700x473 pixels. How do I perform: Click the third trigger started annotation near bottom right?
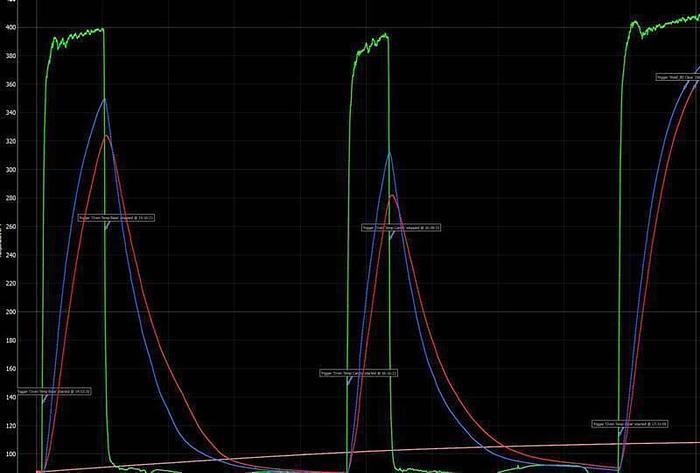(x=629, y=423)
